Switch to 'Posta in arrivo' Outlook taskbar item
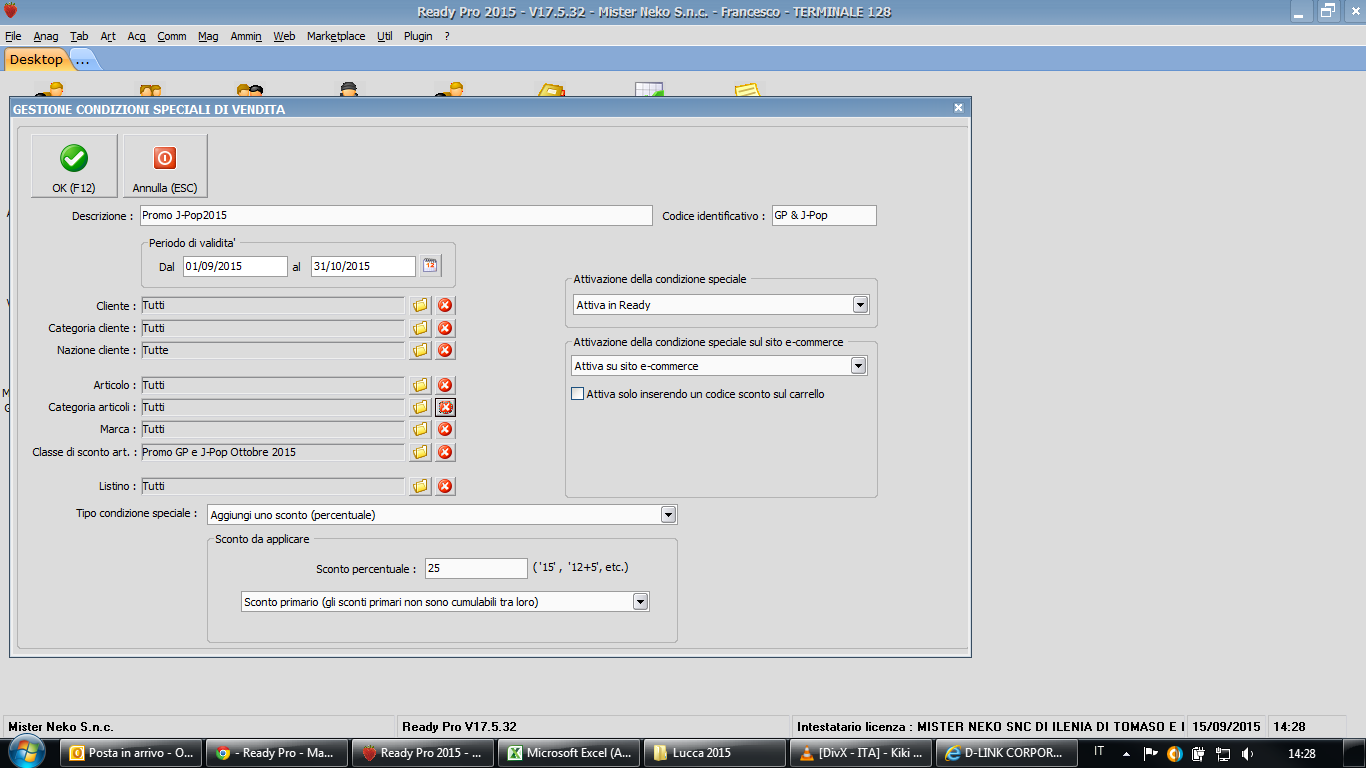The height and width of the screenshot is (768, 1366). [132, 753]
